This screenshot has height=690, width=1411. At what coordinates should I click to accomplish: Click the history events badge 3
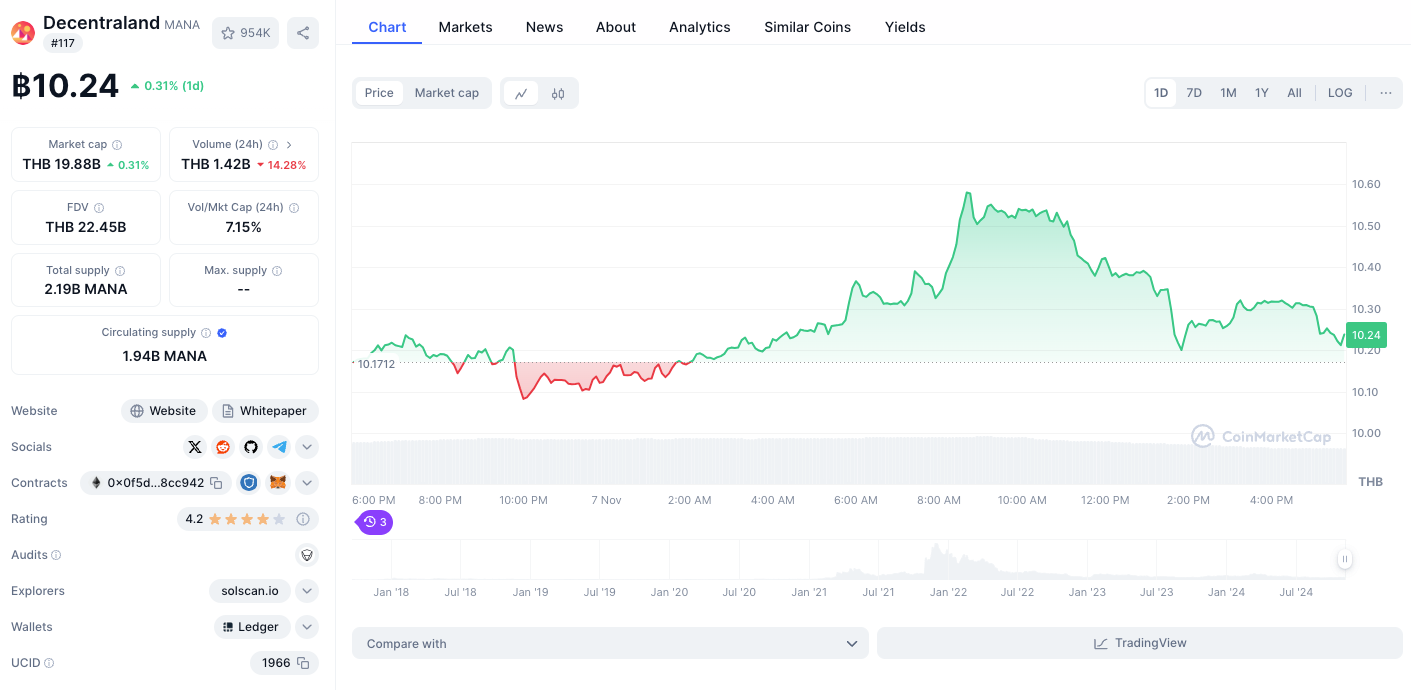coord(376,522)
